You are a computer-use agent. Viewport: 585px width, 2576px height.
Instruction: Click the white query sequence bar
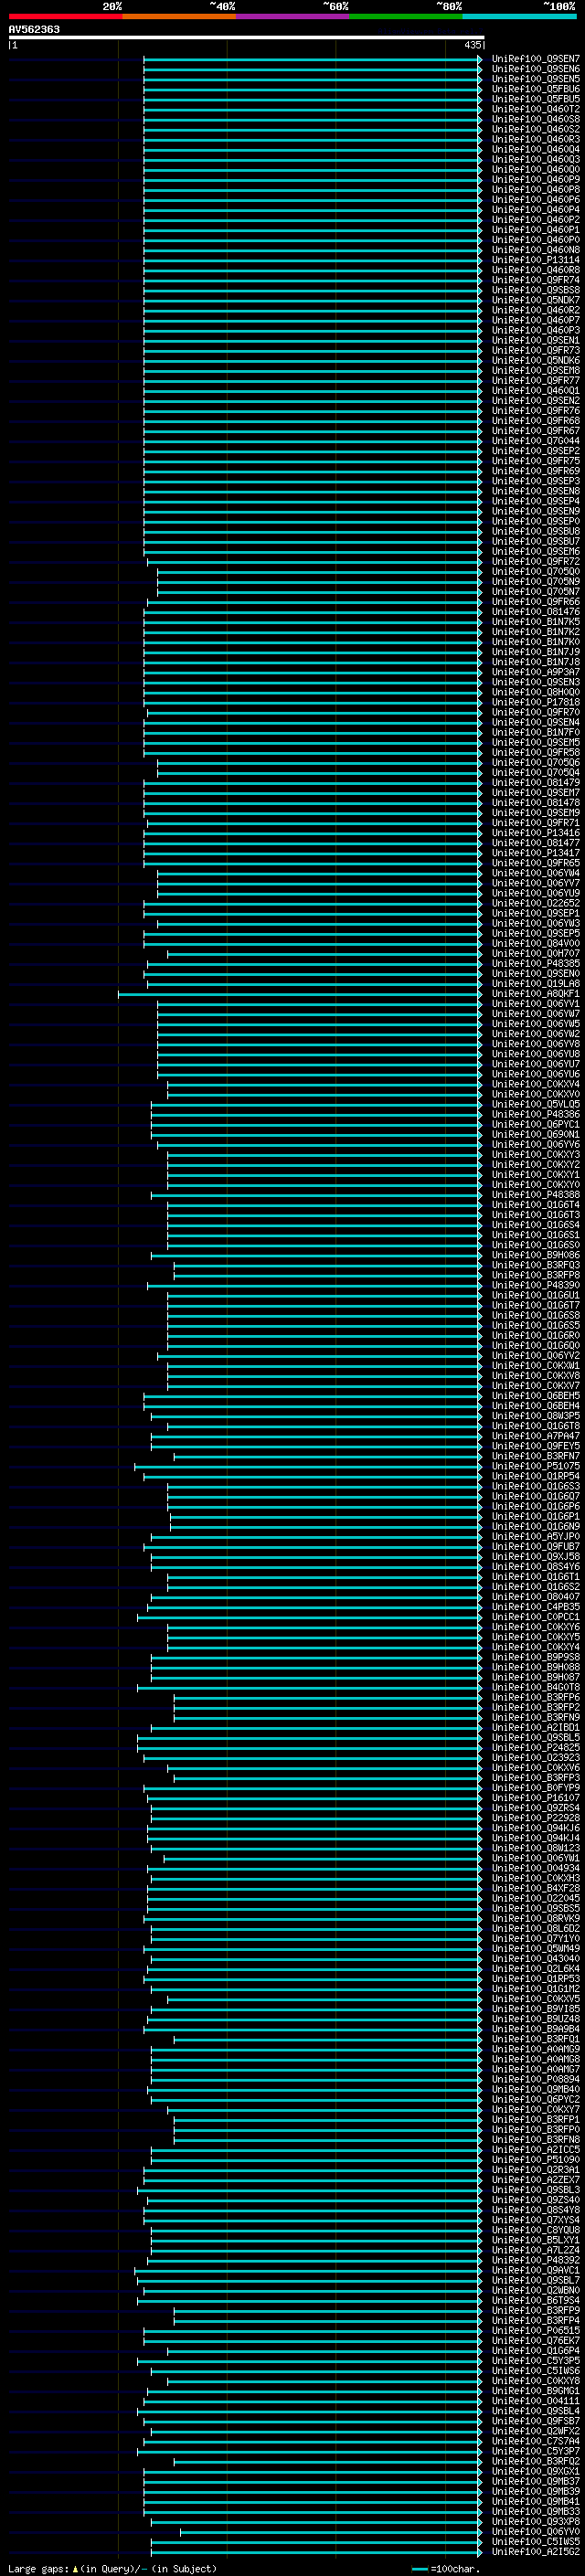click(x=247, y=38)
